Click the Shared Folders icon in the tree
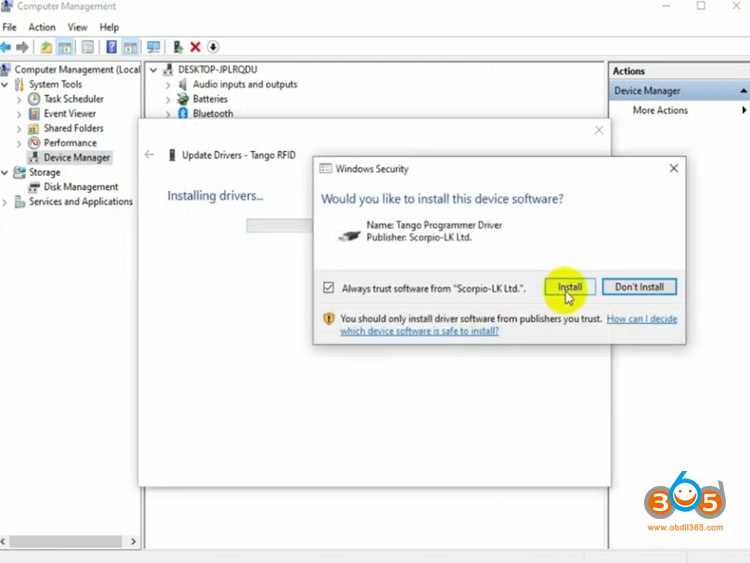The height and width of the screenshot is (563, 750). tap(33, 129)
